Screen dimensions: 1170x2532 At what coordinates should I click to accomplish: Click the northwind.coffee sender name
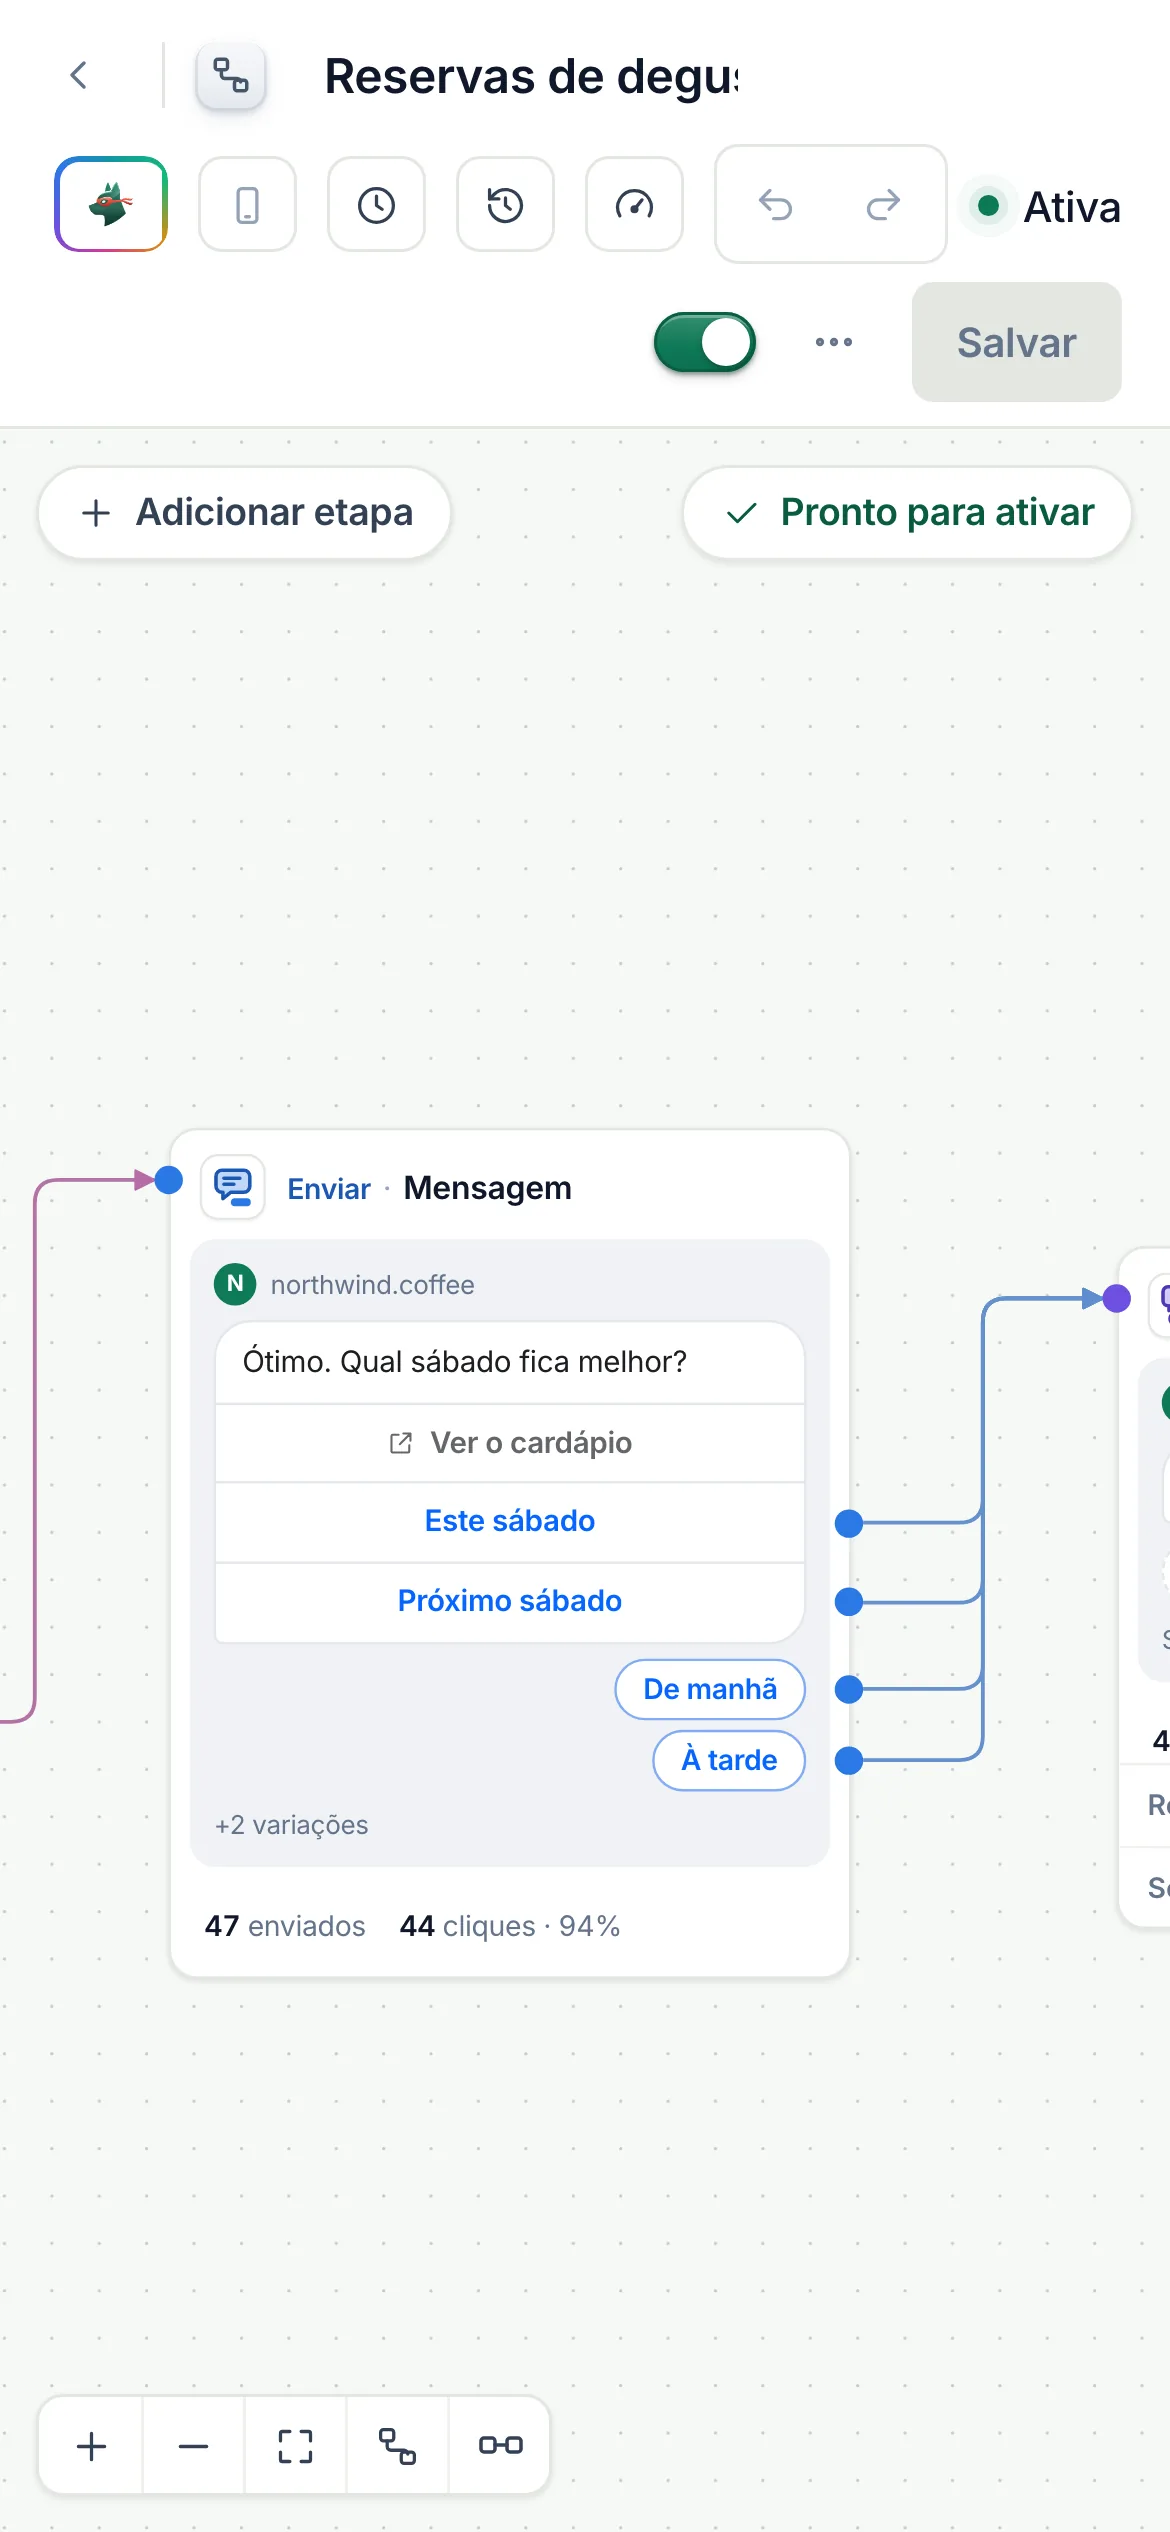click(373, 1285)
